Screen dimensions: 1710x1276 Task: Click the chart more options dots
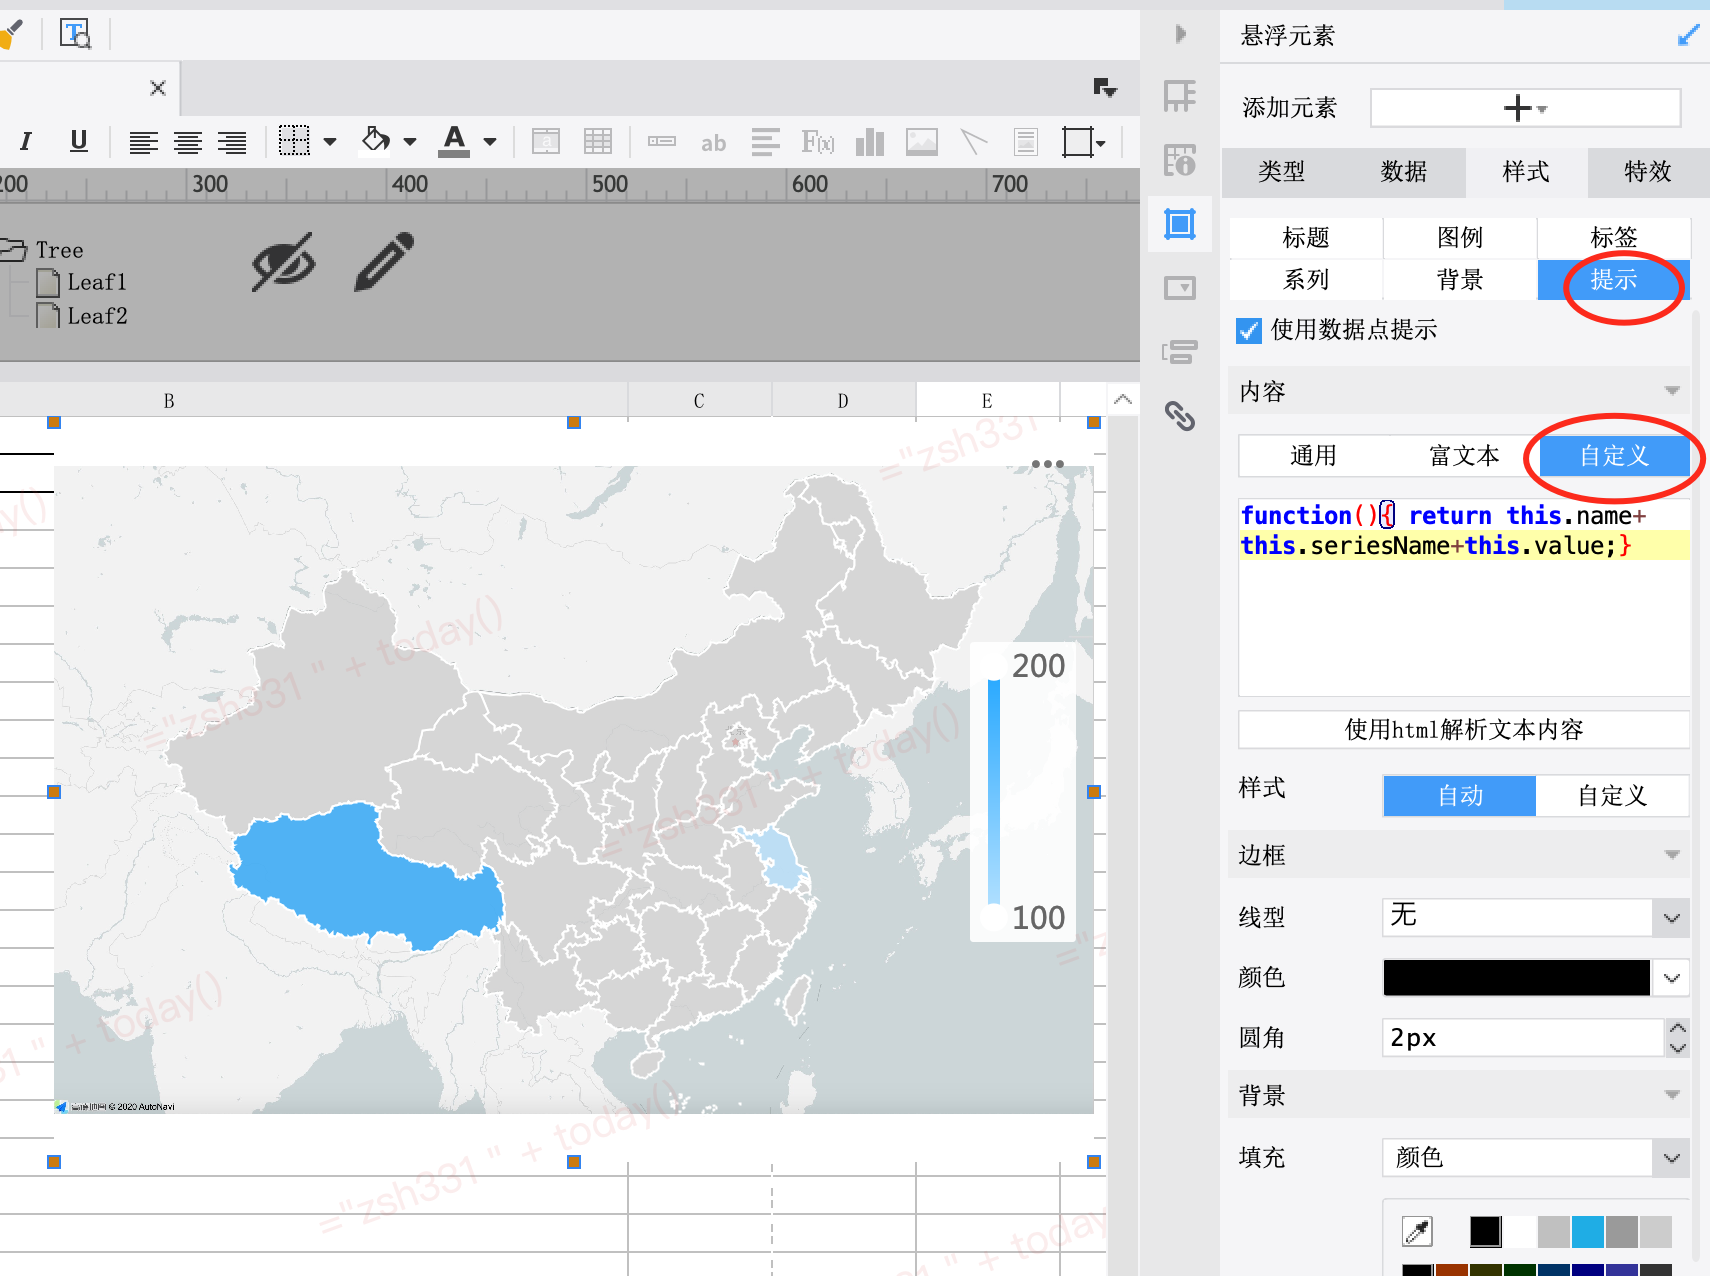[1047, 464]
